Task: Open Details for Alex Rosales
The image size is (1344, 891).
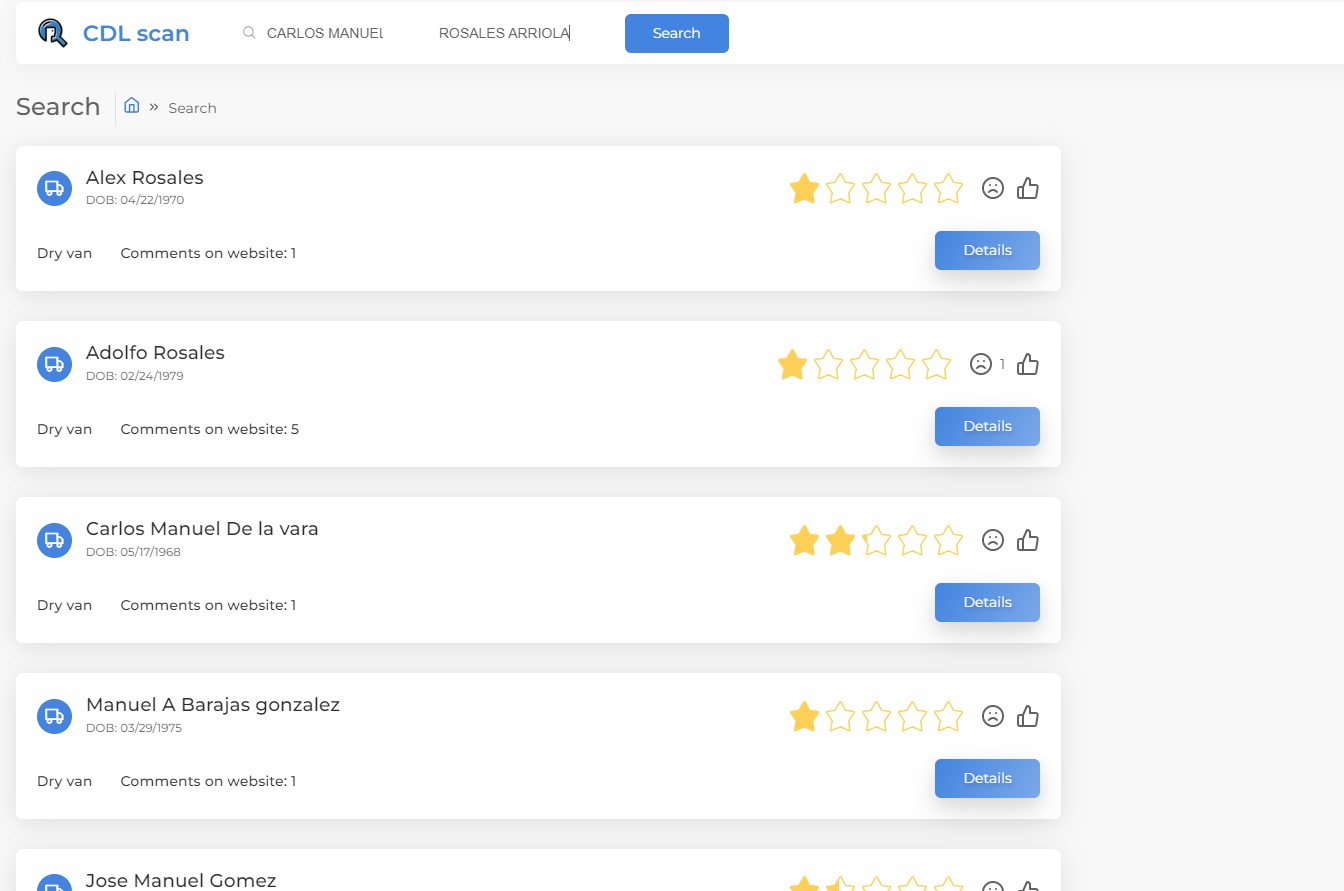Action: tap(987, 250)
